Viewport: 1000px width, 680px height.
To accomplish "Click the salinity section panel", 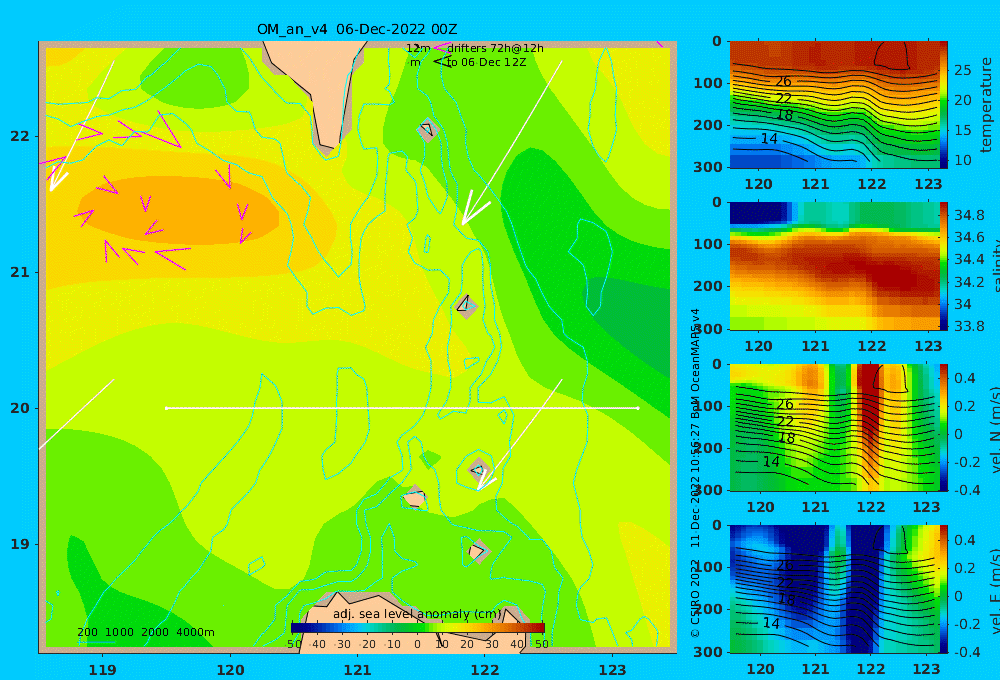I will pyautogui.click(x=834, y=266).
